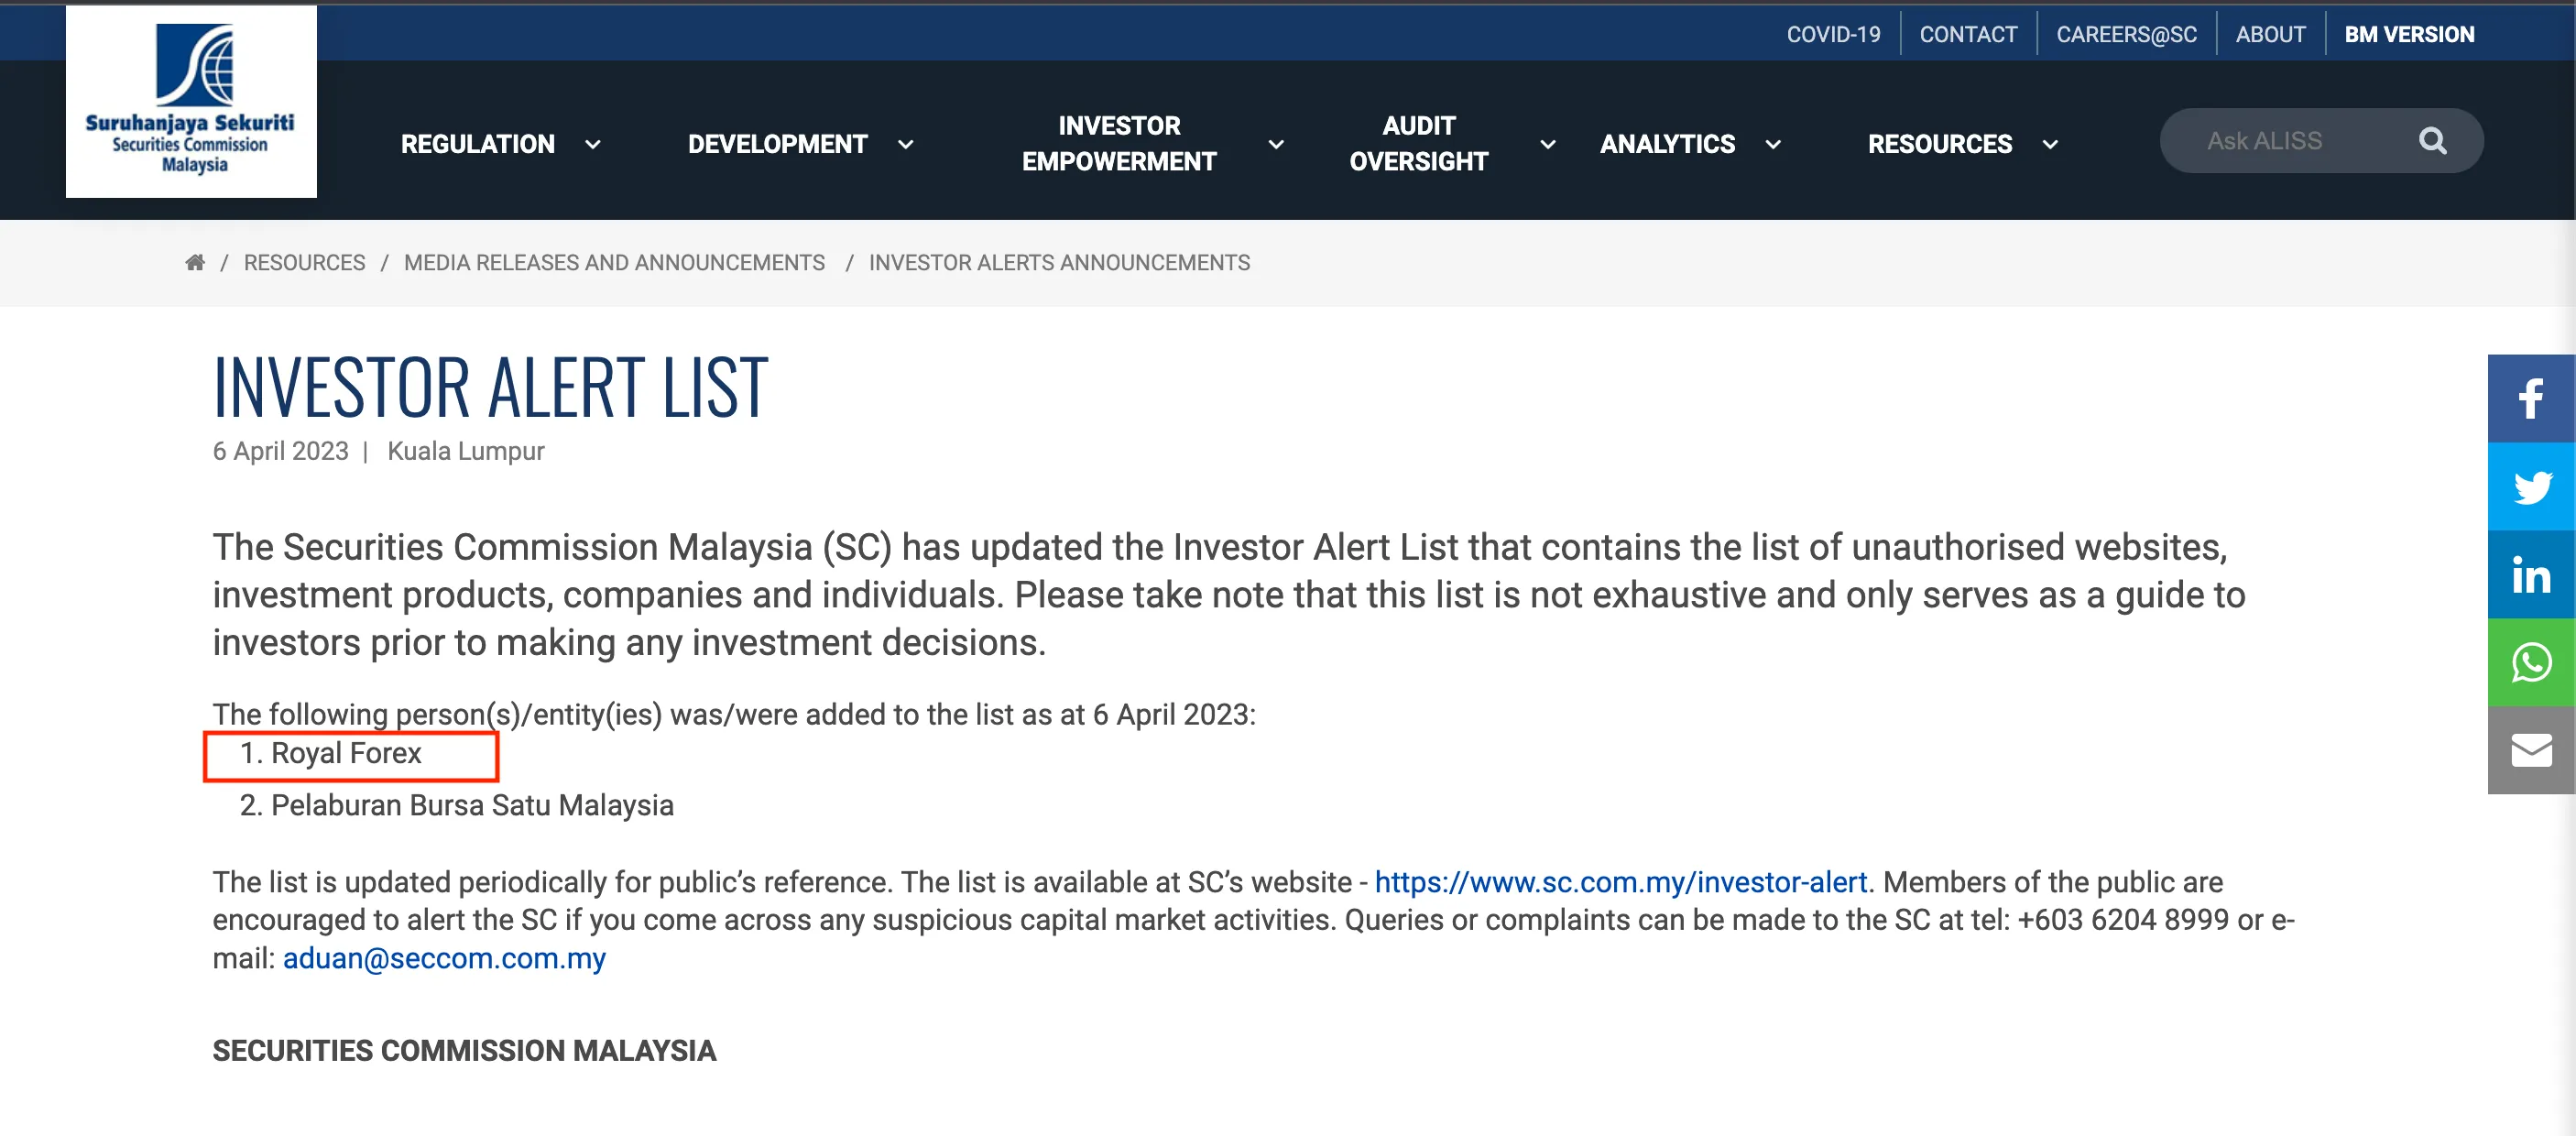Screen dimensions: 2576x1136
Task: Click the aduan@seccom.com.my email link
Action: click(444, 957)
